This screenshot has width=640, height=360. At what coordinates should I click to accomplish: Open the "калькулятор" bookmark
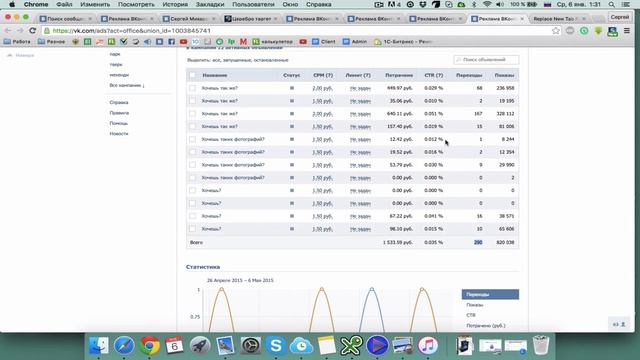coord(273,42)
